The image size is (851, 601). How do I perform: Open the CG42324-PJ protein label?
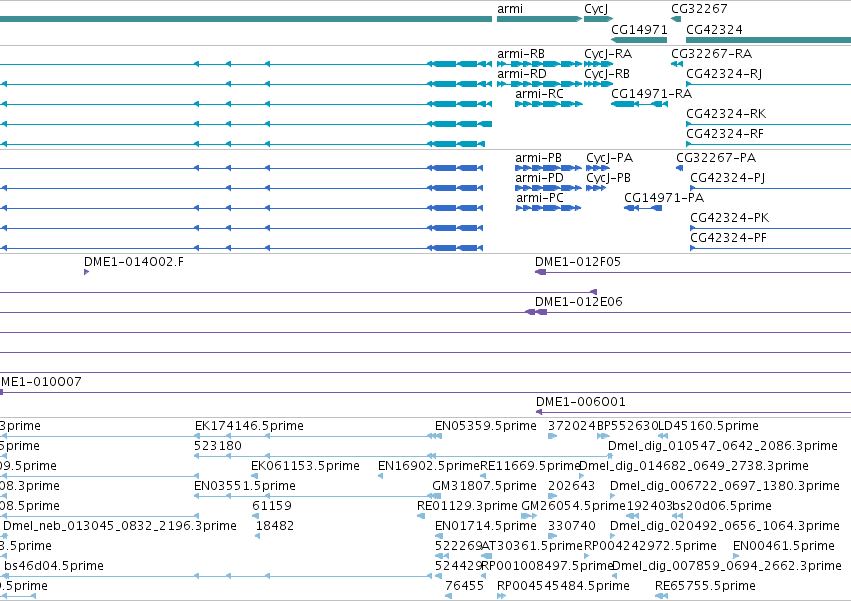728,179
